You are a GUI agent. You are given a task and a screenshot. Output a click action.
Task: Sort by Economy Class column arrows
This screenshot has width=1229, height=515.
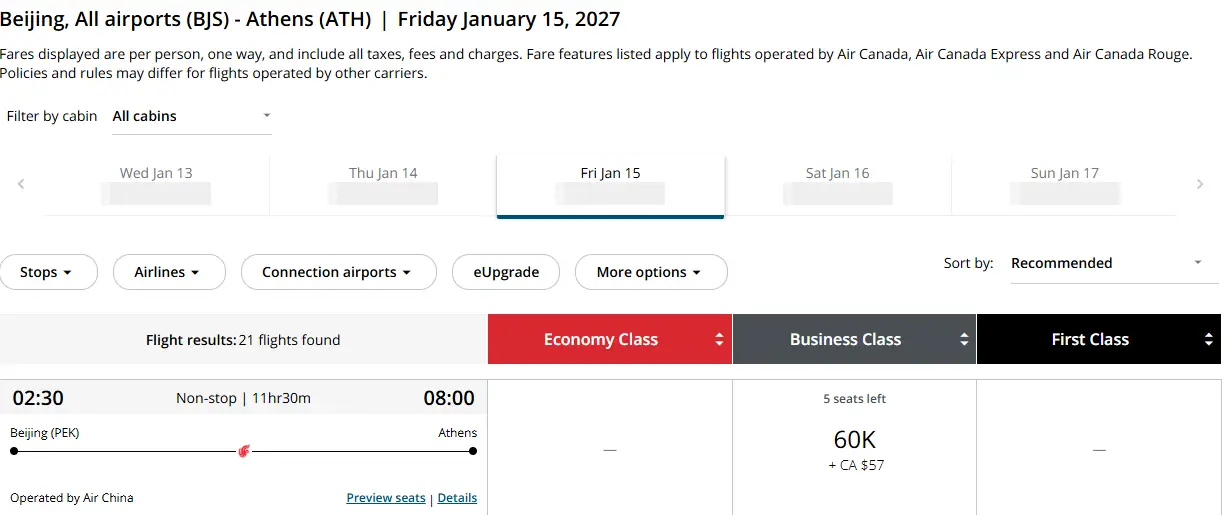tap(718, 340)
